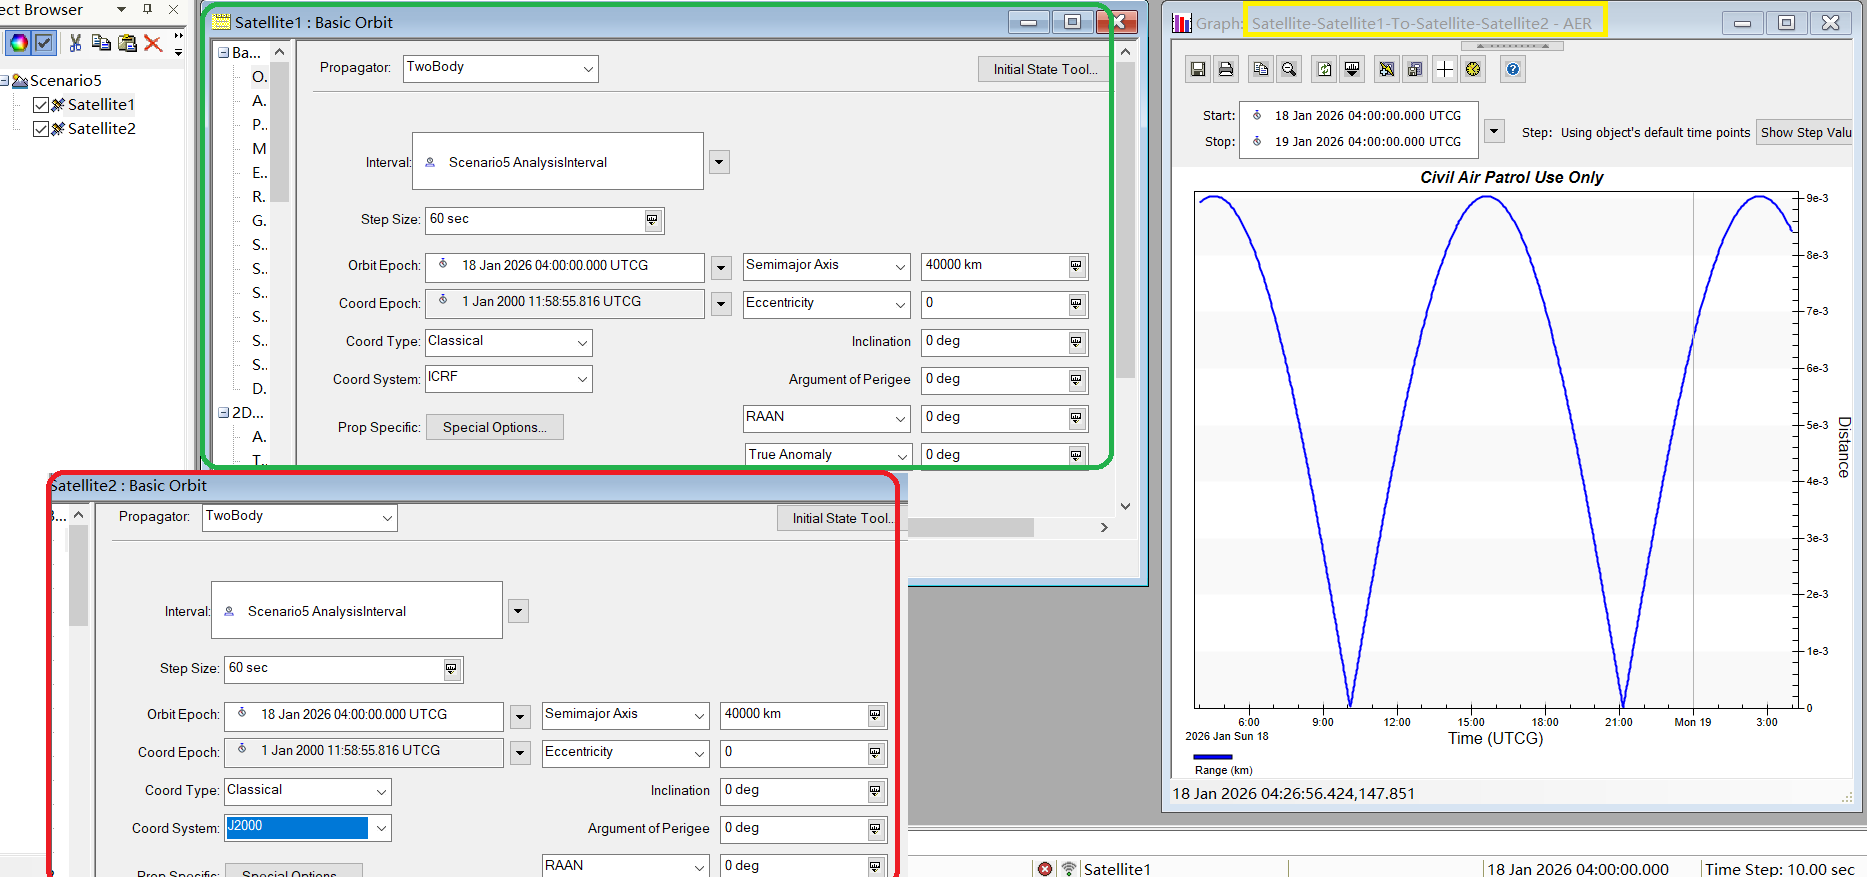Click the floppy-disk-over-document icon in the graph toolbar

(x=1415, y=69)
